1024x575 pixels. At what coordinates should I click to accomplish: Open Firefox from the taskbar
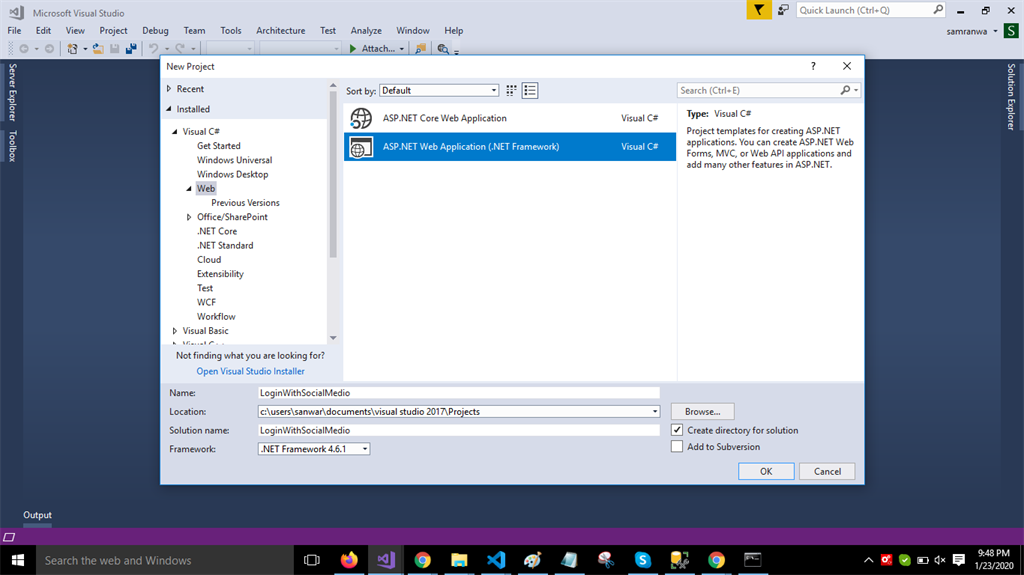[349, 560]
